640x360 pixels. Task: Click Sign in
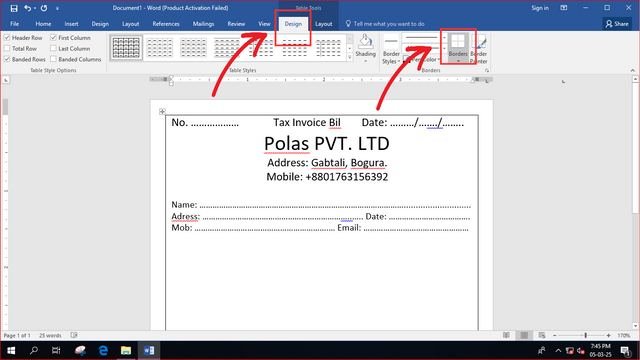coord(540,8)
